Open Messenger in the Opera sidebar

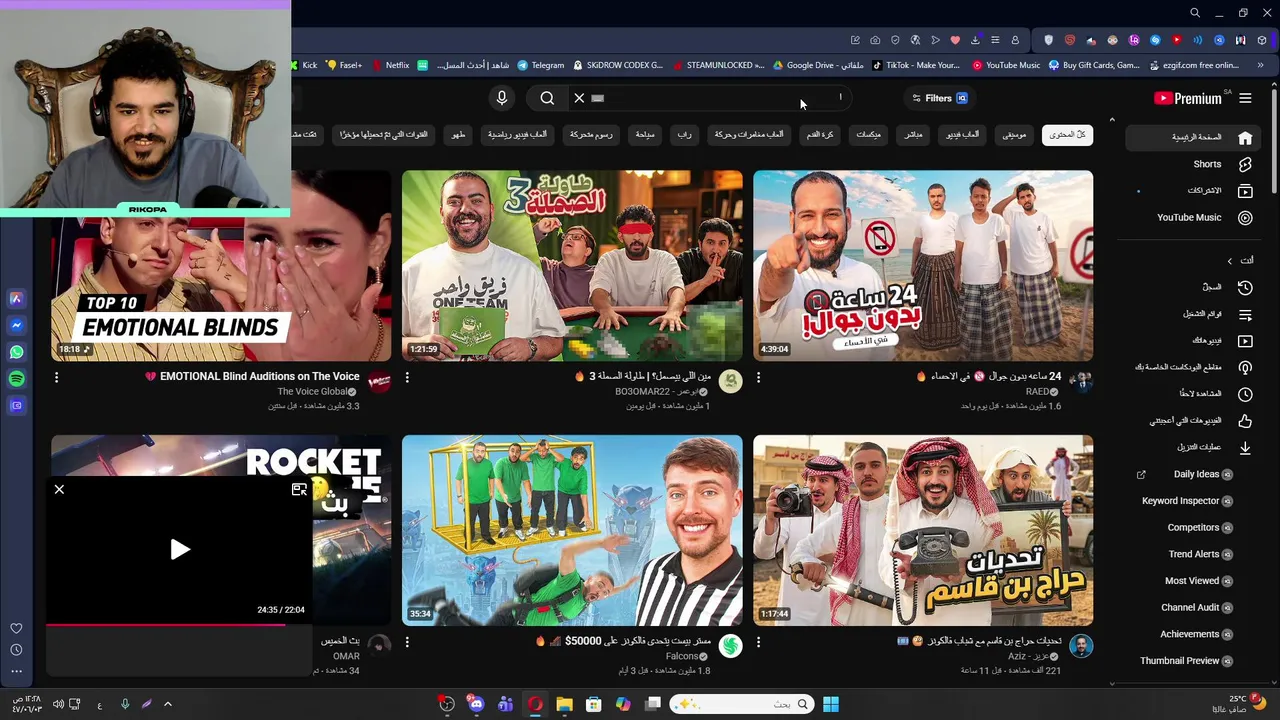pos(16,325)
